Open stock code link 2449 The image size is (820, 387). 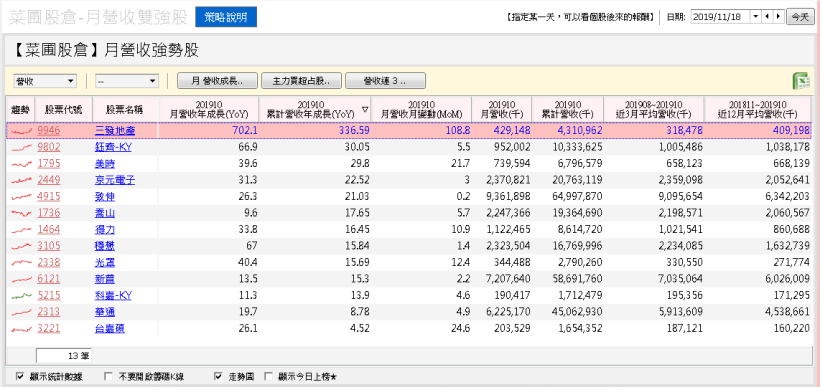[49, 180]
